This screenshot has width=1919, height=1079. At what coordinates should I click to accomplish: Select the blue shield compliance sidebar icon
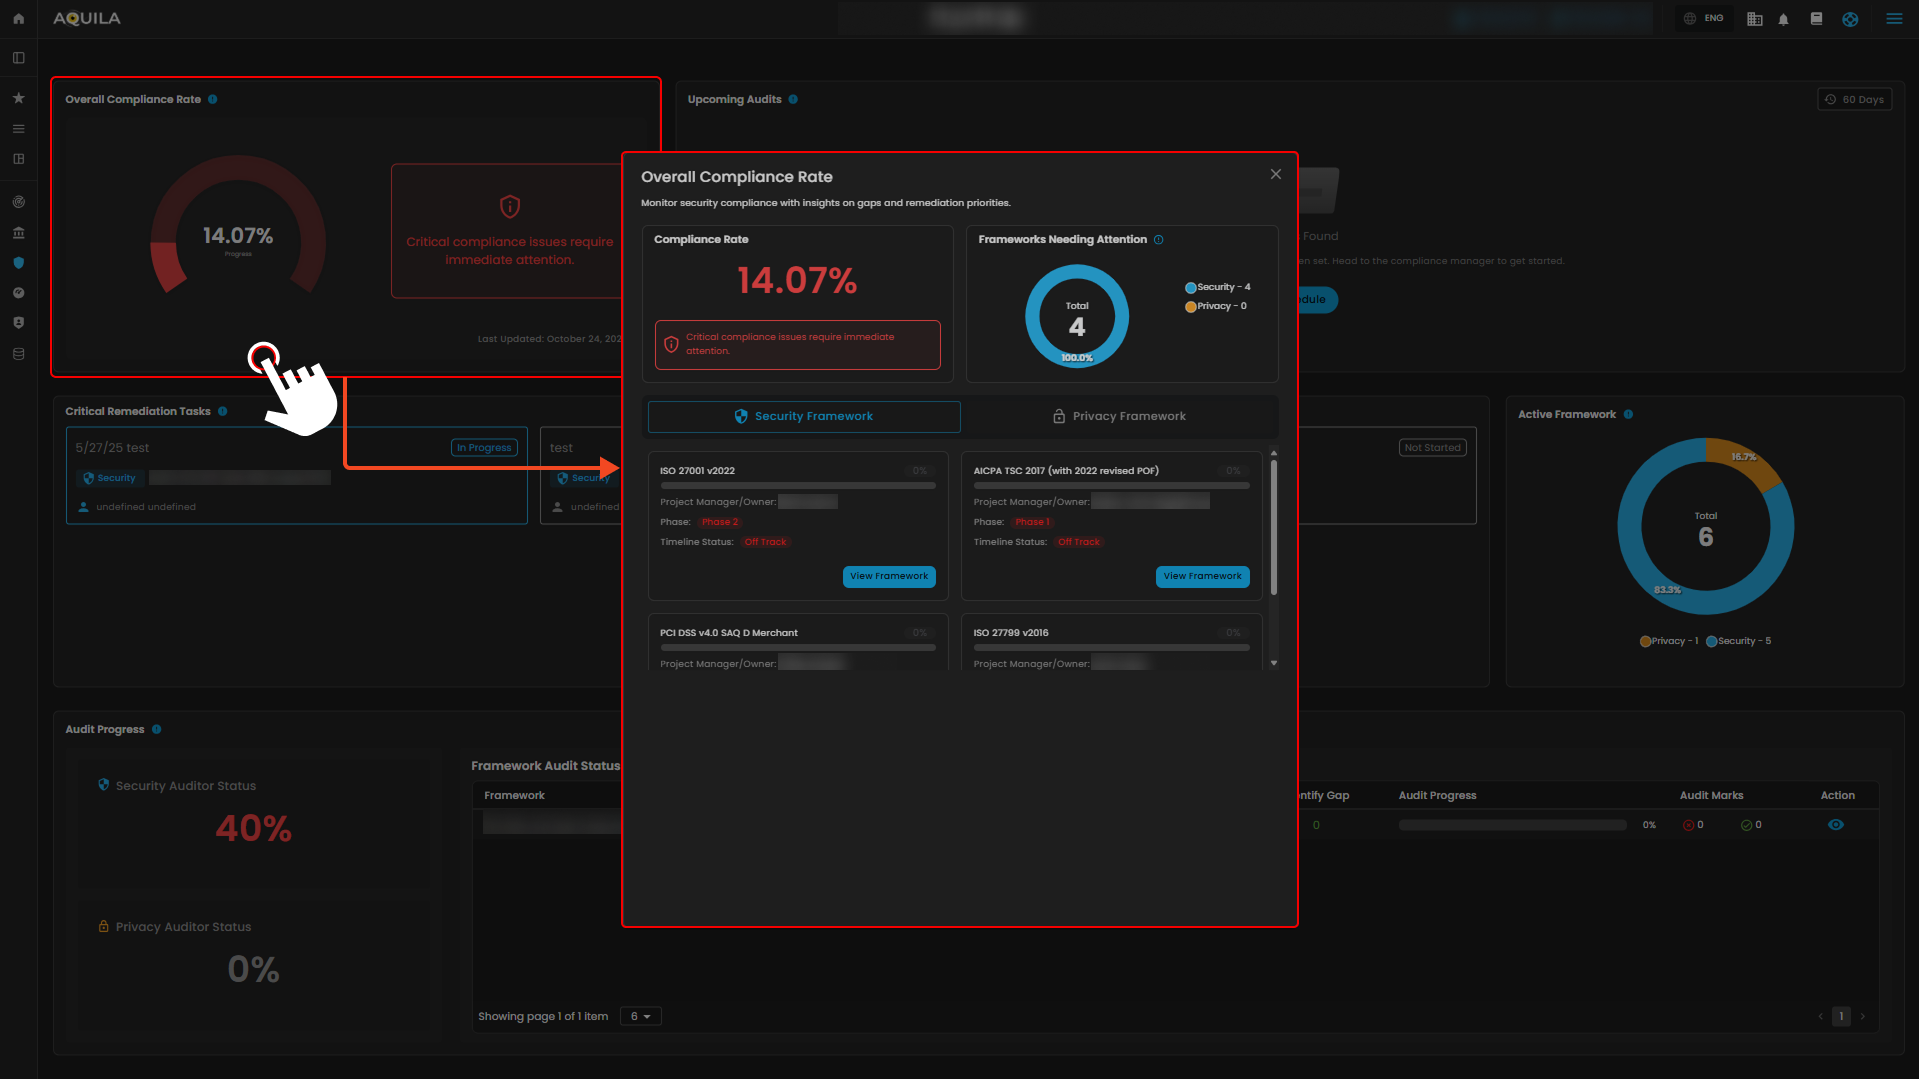pos(18,263)
